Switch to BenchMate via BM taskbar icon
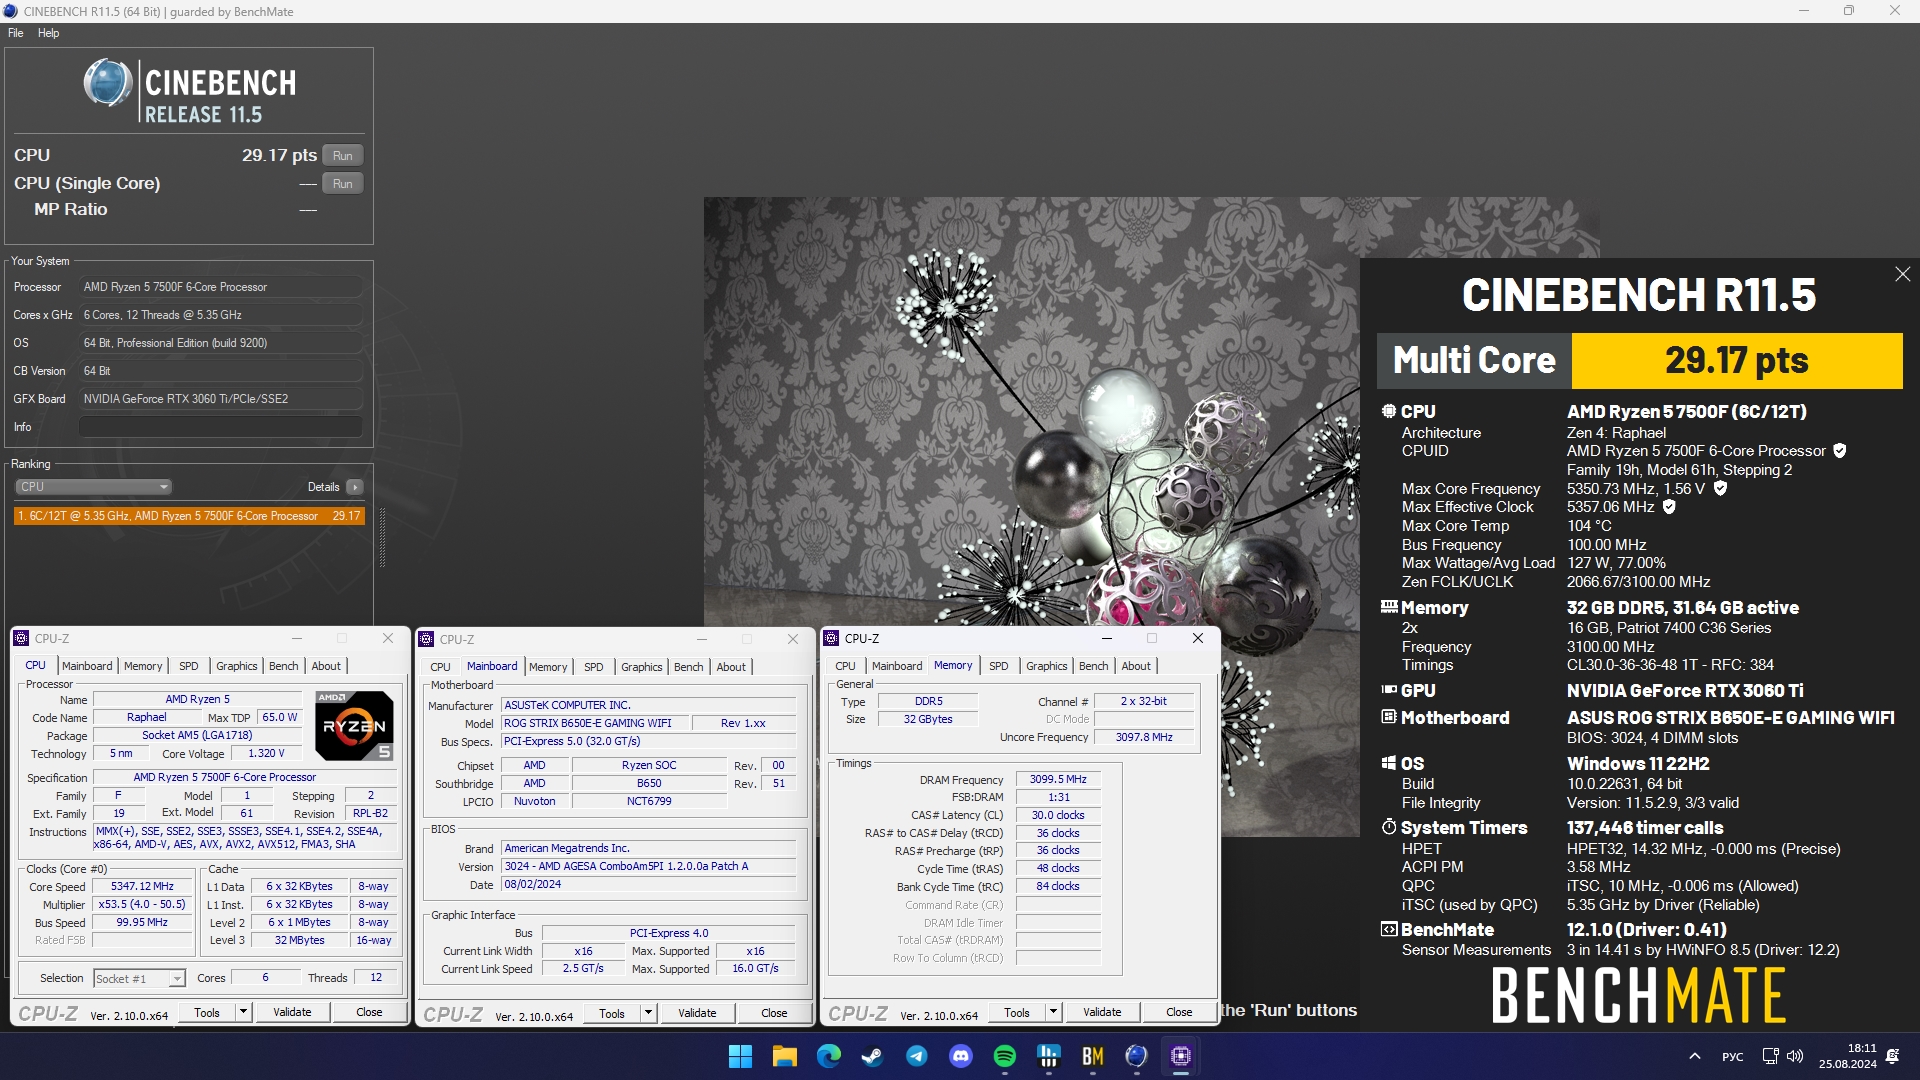 tap(1093, 1056)
